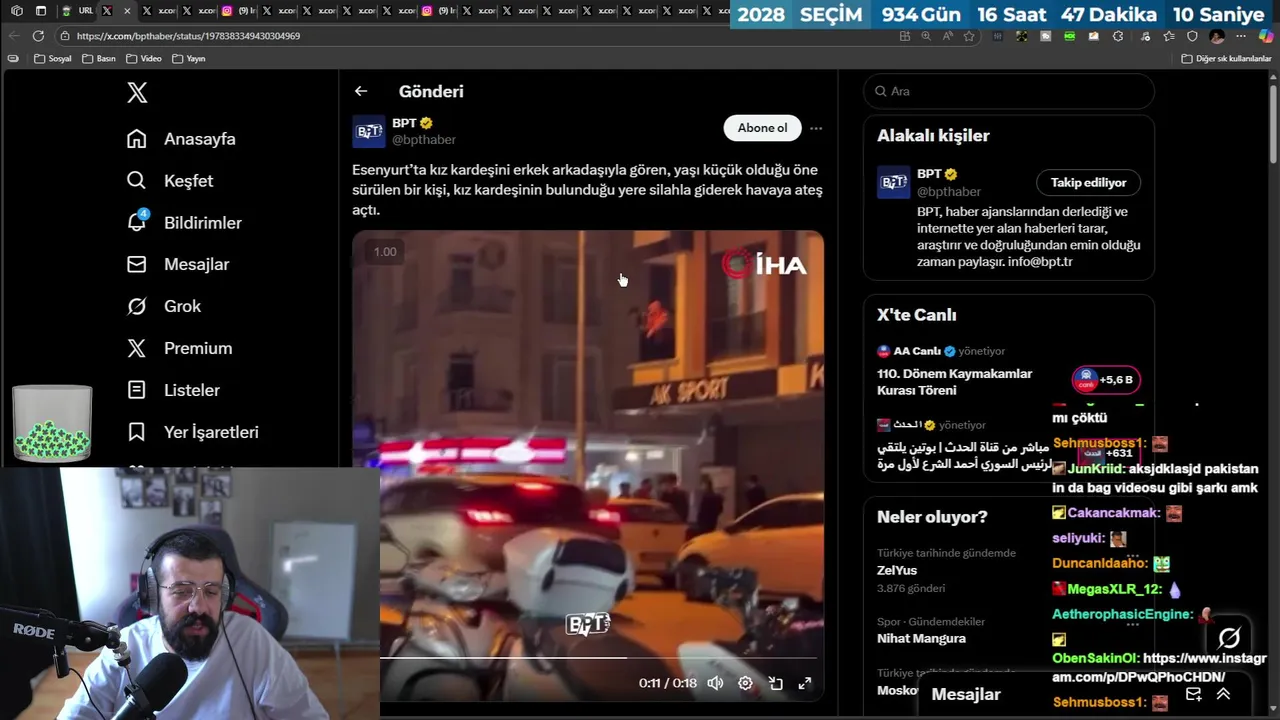Image resolution: width=1280 pixels, height=720 pixels.
Task: Open Yer İşaretleri bookmarks
Action: pyautogui.click(x=193, y=433)
